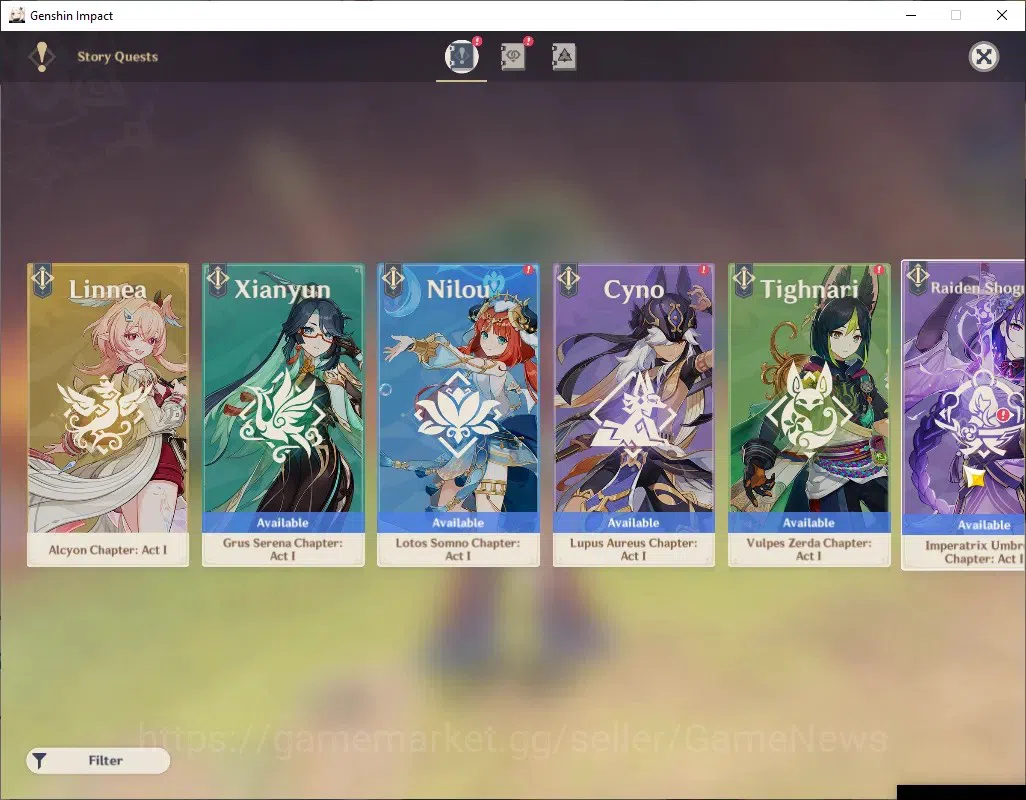Click the funnel icon in Filter button

point(39,761)
